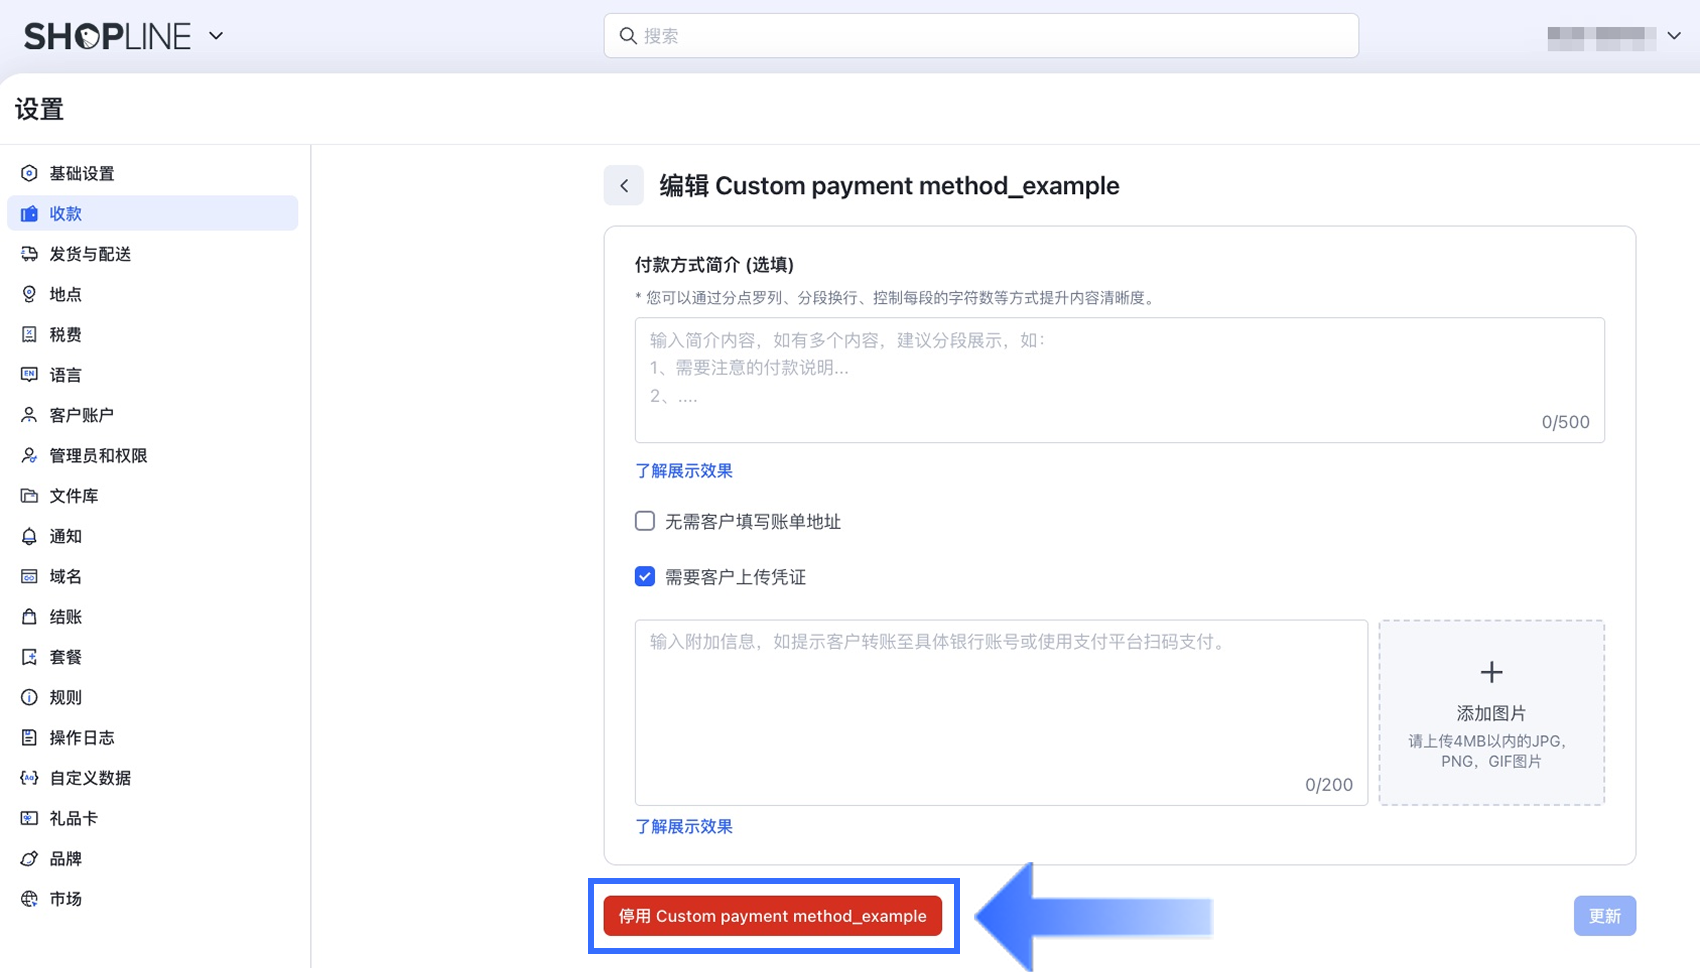Expand the SHOPLINE store switcher dropdown
1700x972 pixels.
tap(216, 36)
